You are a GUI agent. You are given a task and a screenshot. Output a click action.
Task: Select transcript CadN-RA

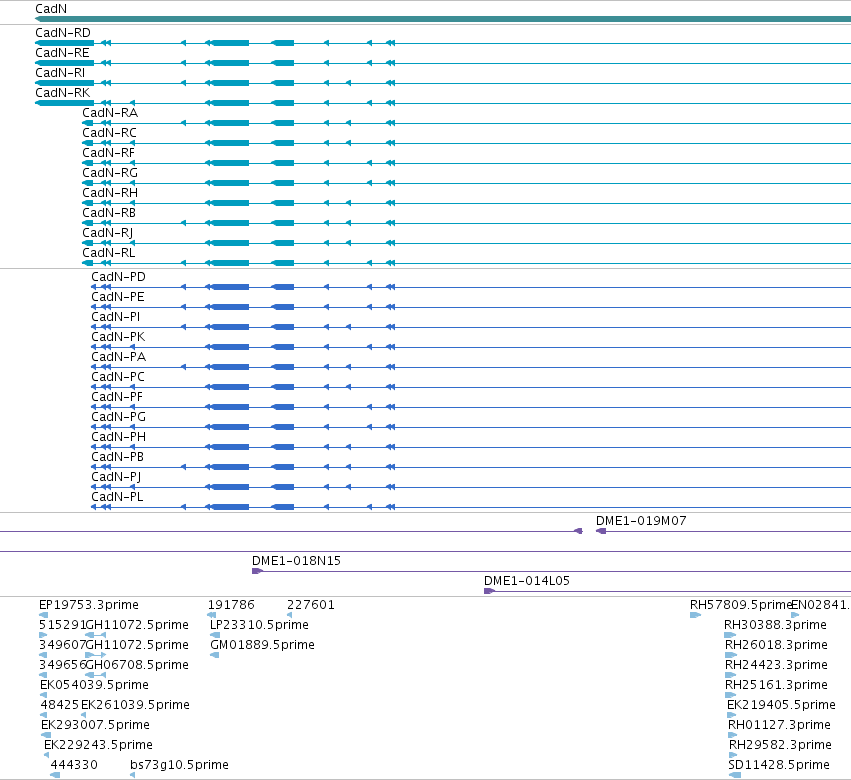pos(110,113)
